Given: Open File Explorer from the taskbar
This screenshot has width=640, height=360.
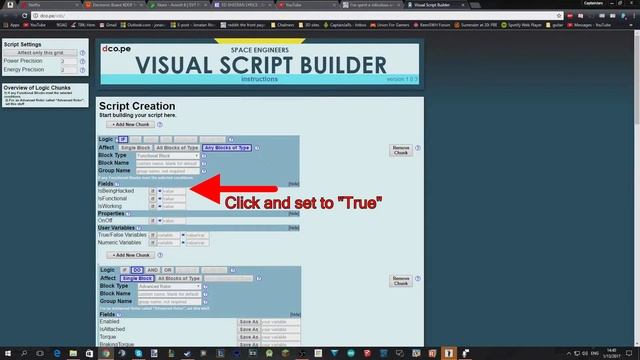Looking at the screenshot, I should [73, 353].
